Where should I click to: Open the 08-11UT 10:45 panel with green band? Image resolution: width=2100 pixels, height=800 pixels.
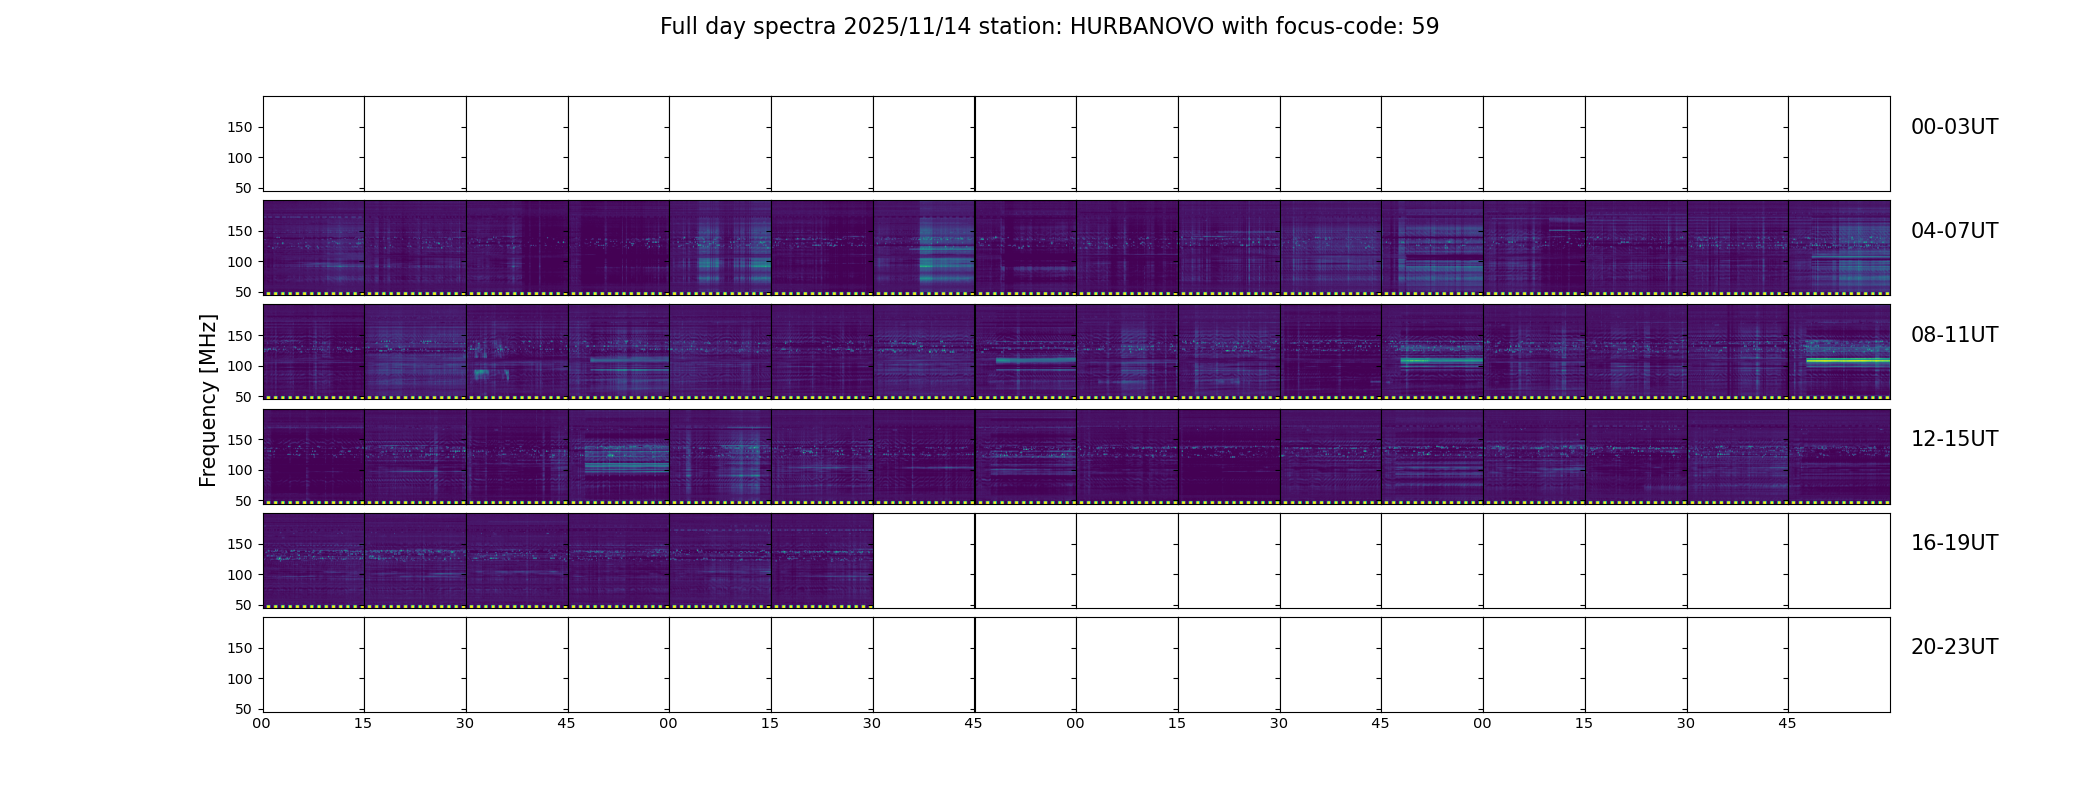tap(1432, 352)
